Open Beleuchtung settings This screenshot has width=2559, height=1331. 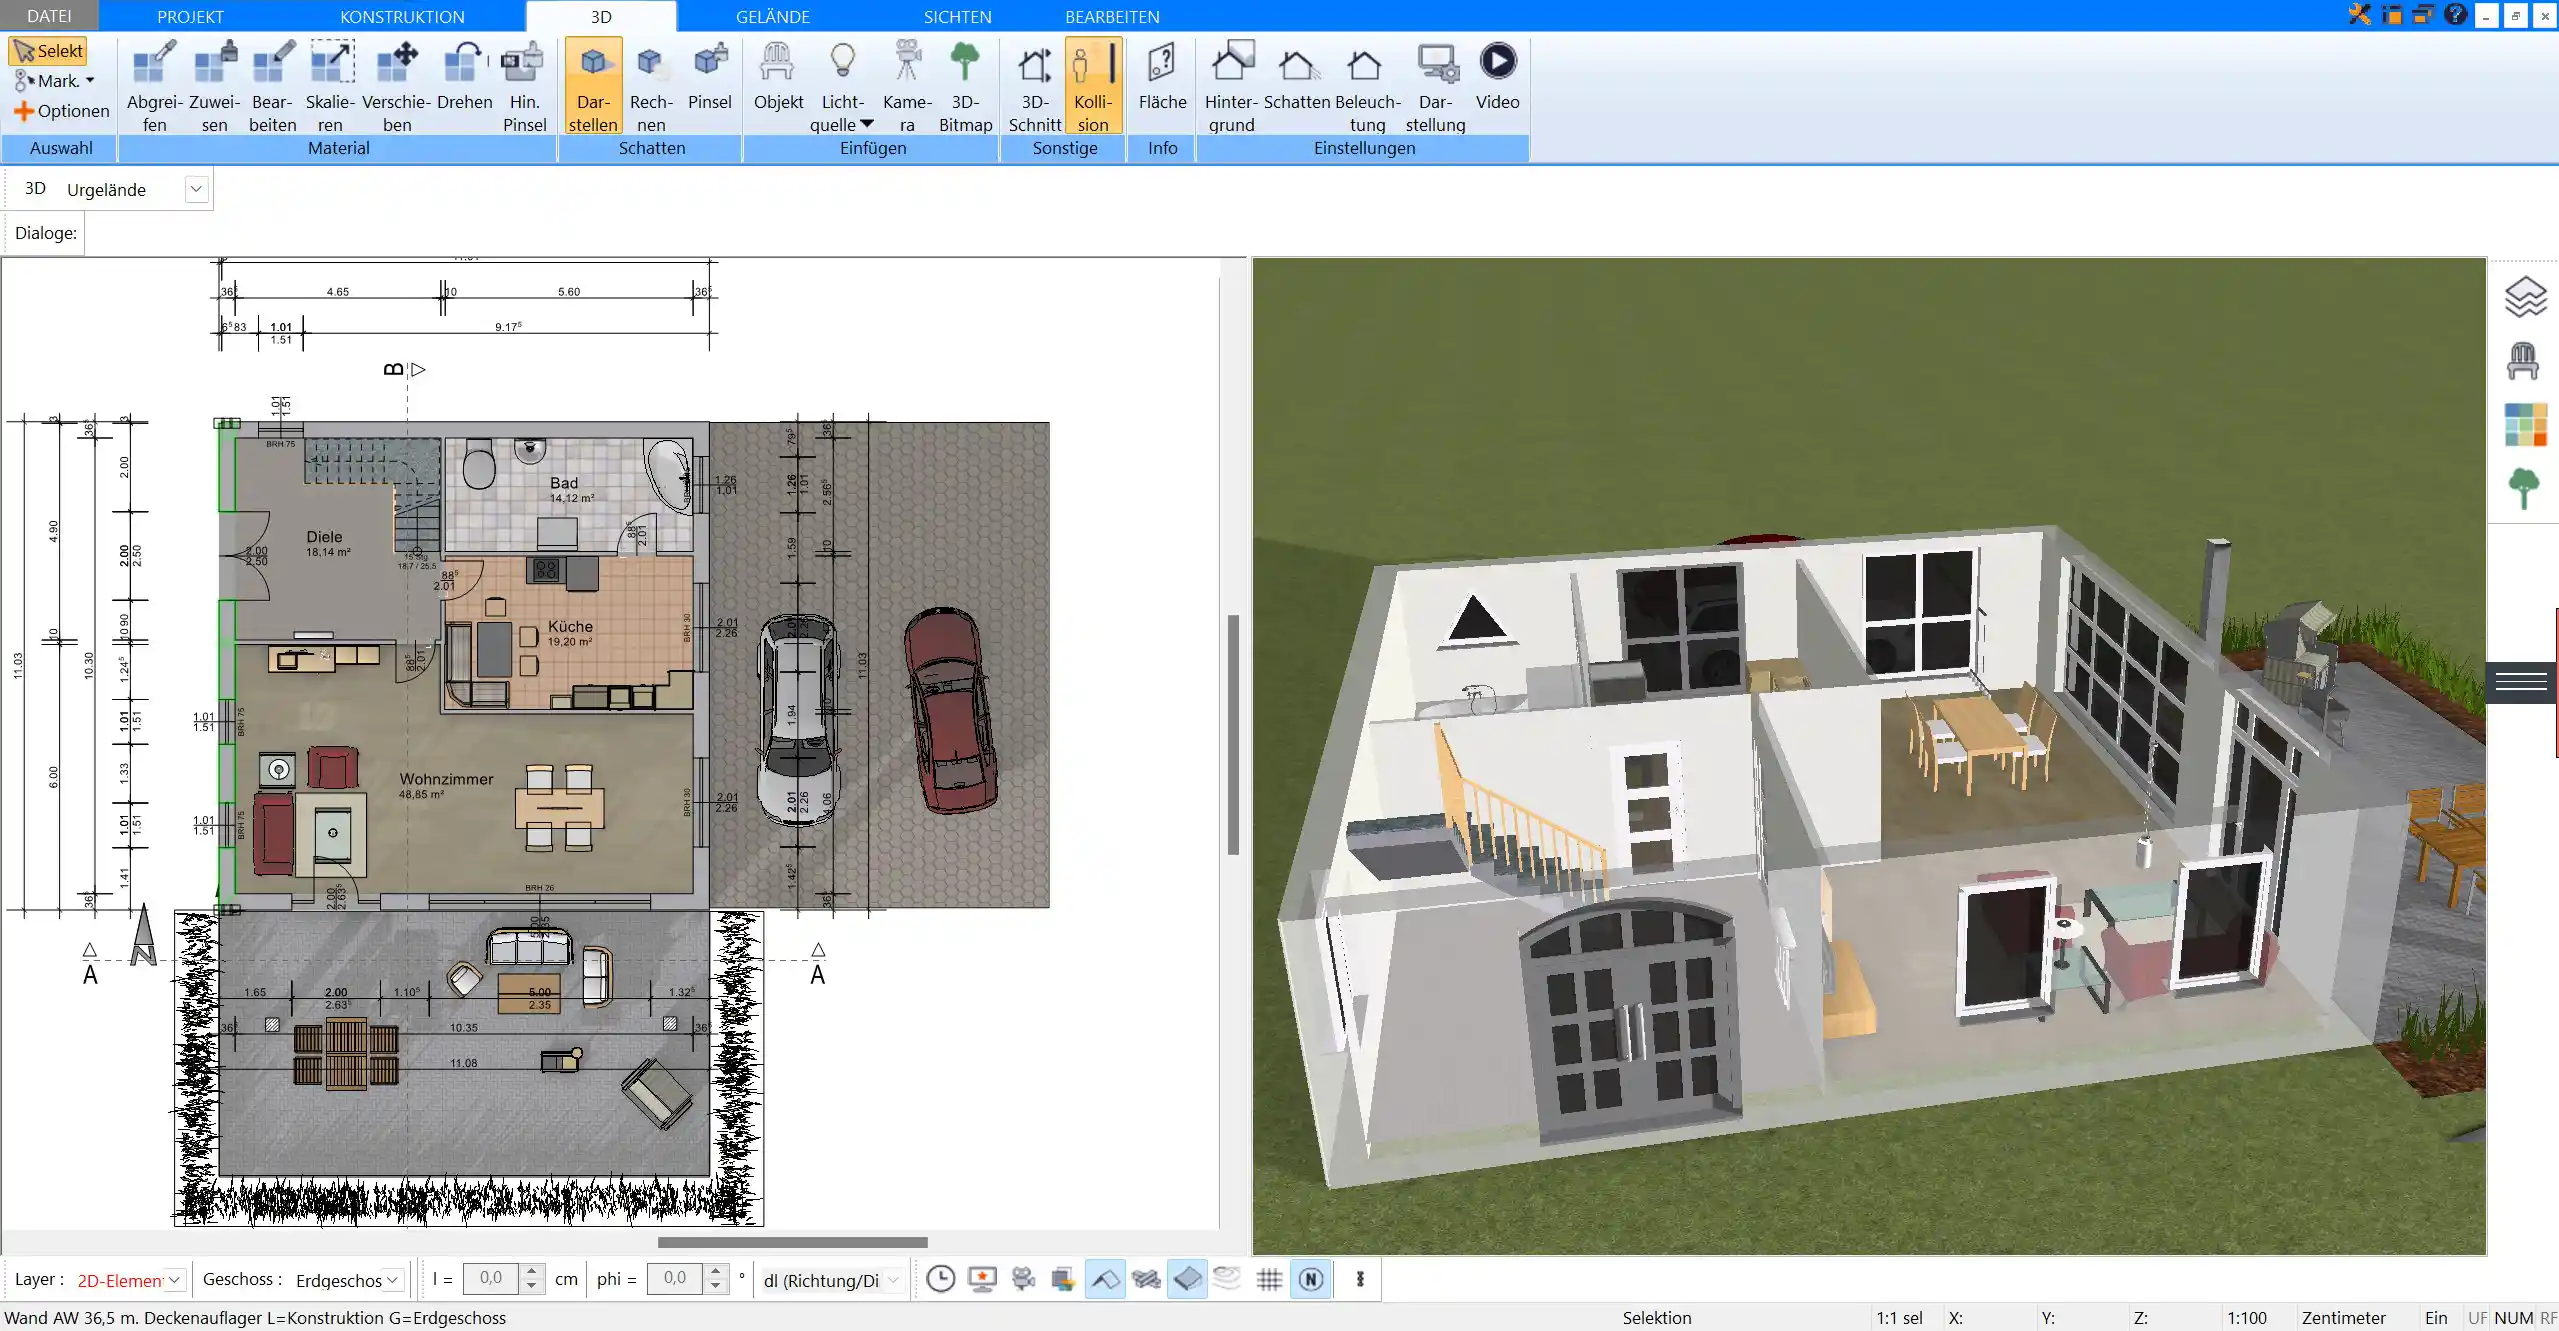[x=1367, y=86]
